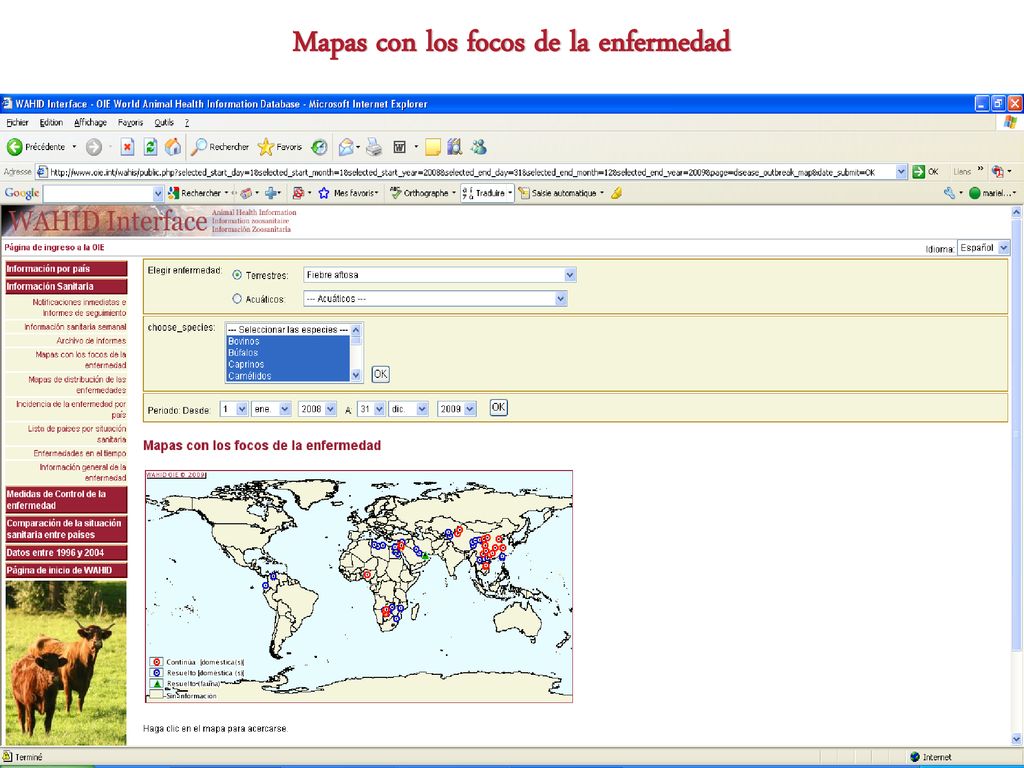Click the green mariel account icon
The width and height of the screenshot is (1024, 768).
(975, 193)
